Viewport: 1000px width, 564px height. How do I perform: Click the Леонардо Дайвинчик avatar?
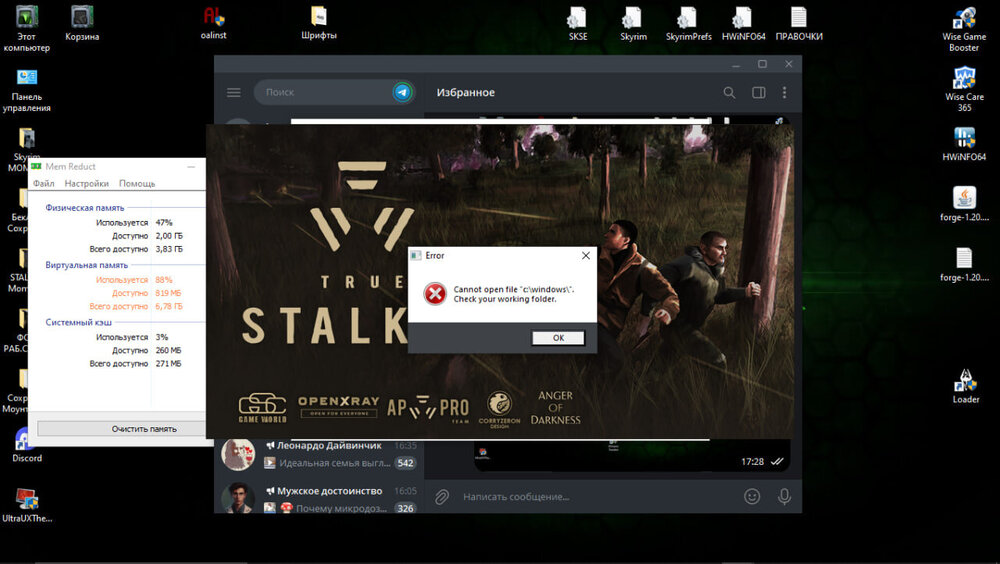pos(239,454)
